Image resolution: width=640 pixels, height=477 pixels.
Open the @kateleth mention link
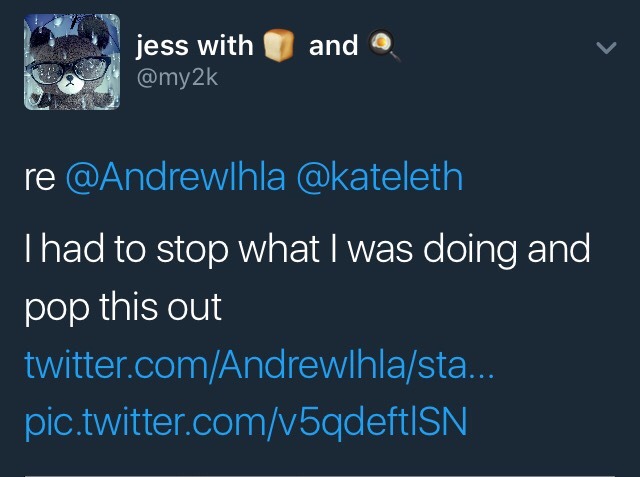[380, 177]
